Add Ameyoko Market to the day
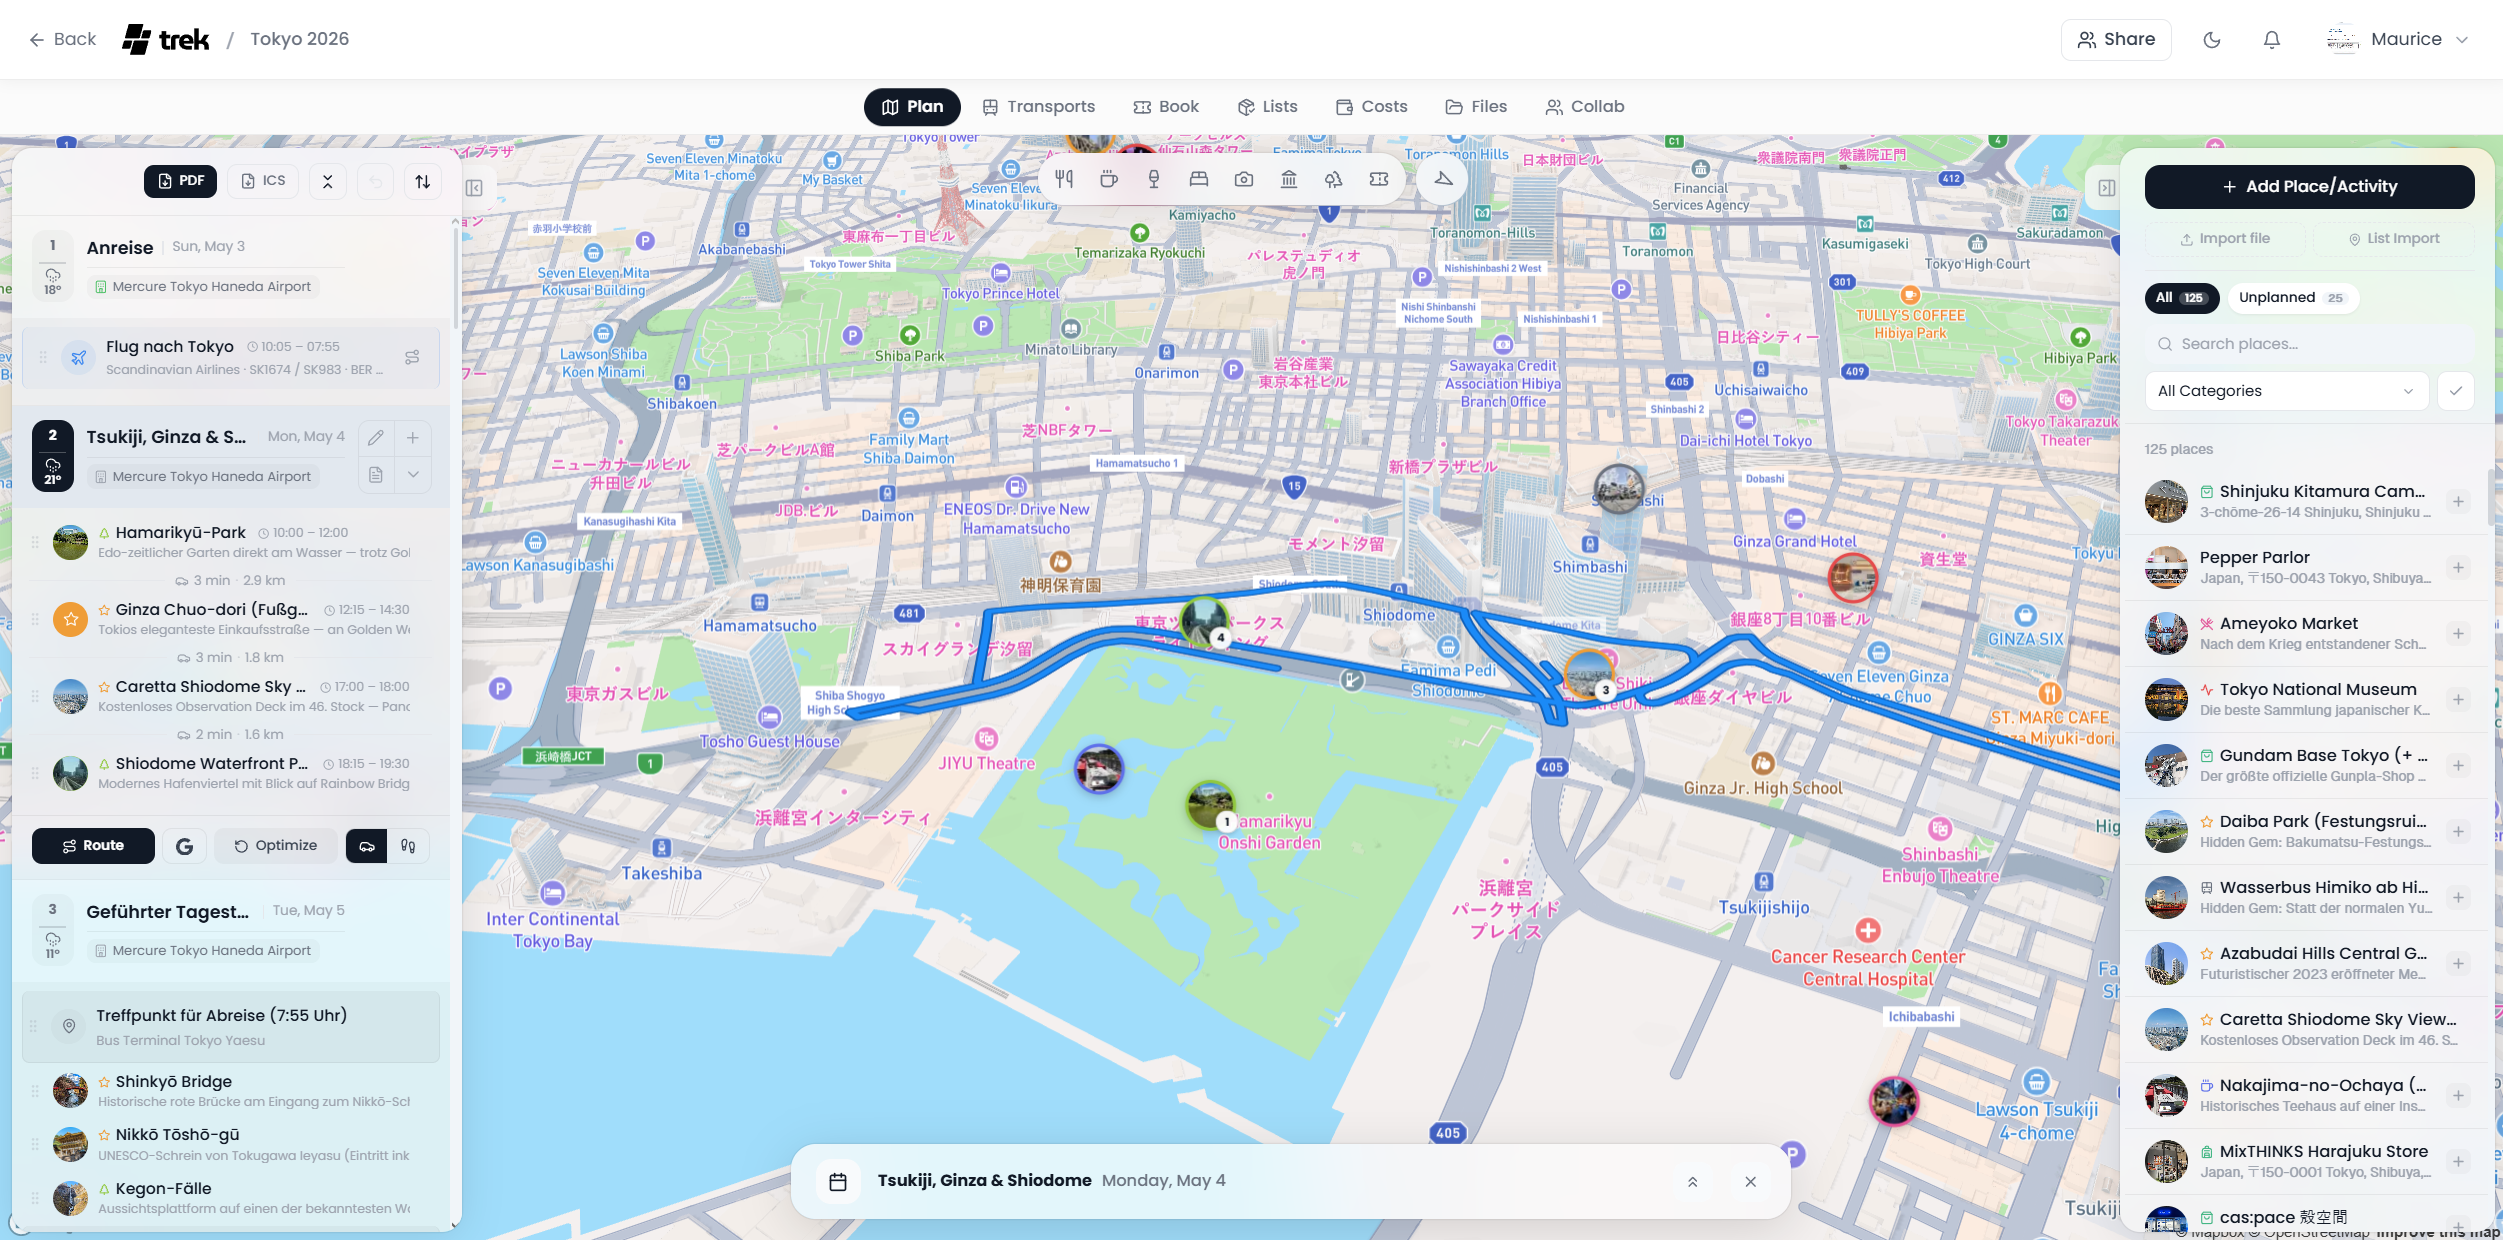The width and height of the screenshot is (2503, 1240). (2458, 634)
